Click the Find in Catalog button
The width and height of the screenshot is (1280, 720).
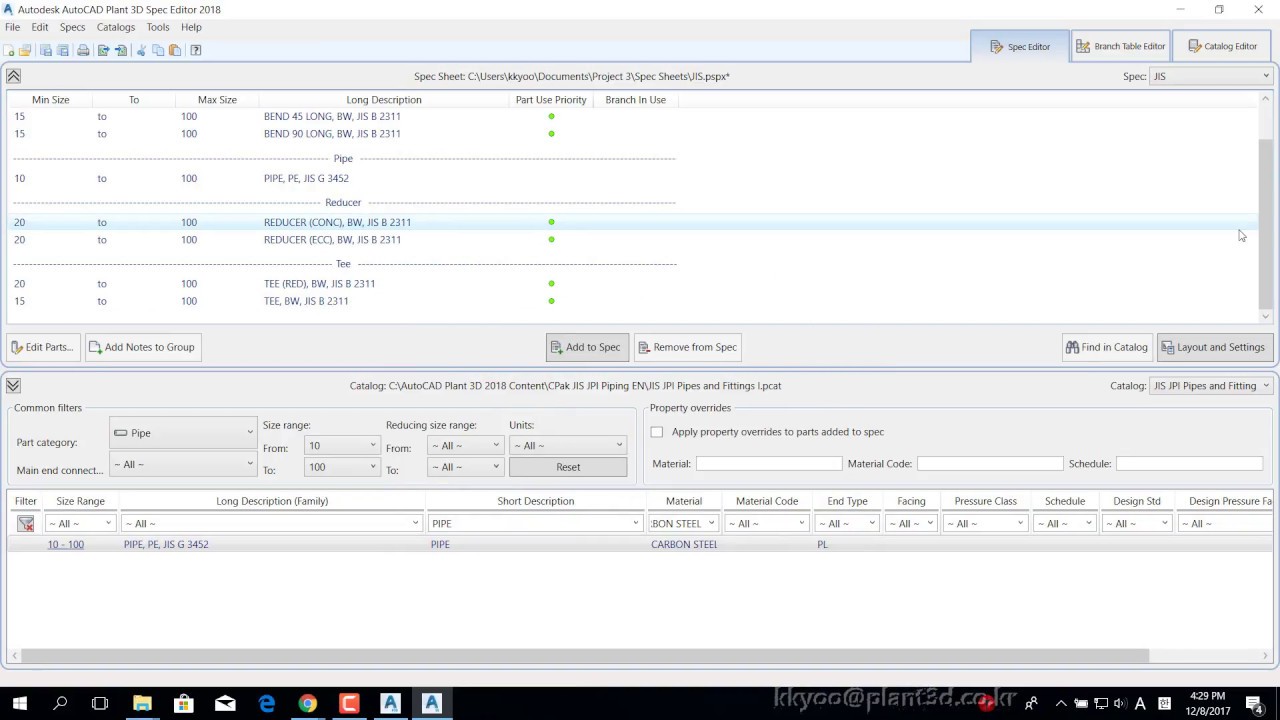1107,347
